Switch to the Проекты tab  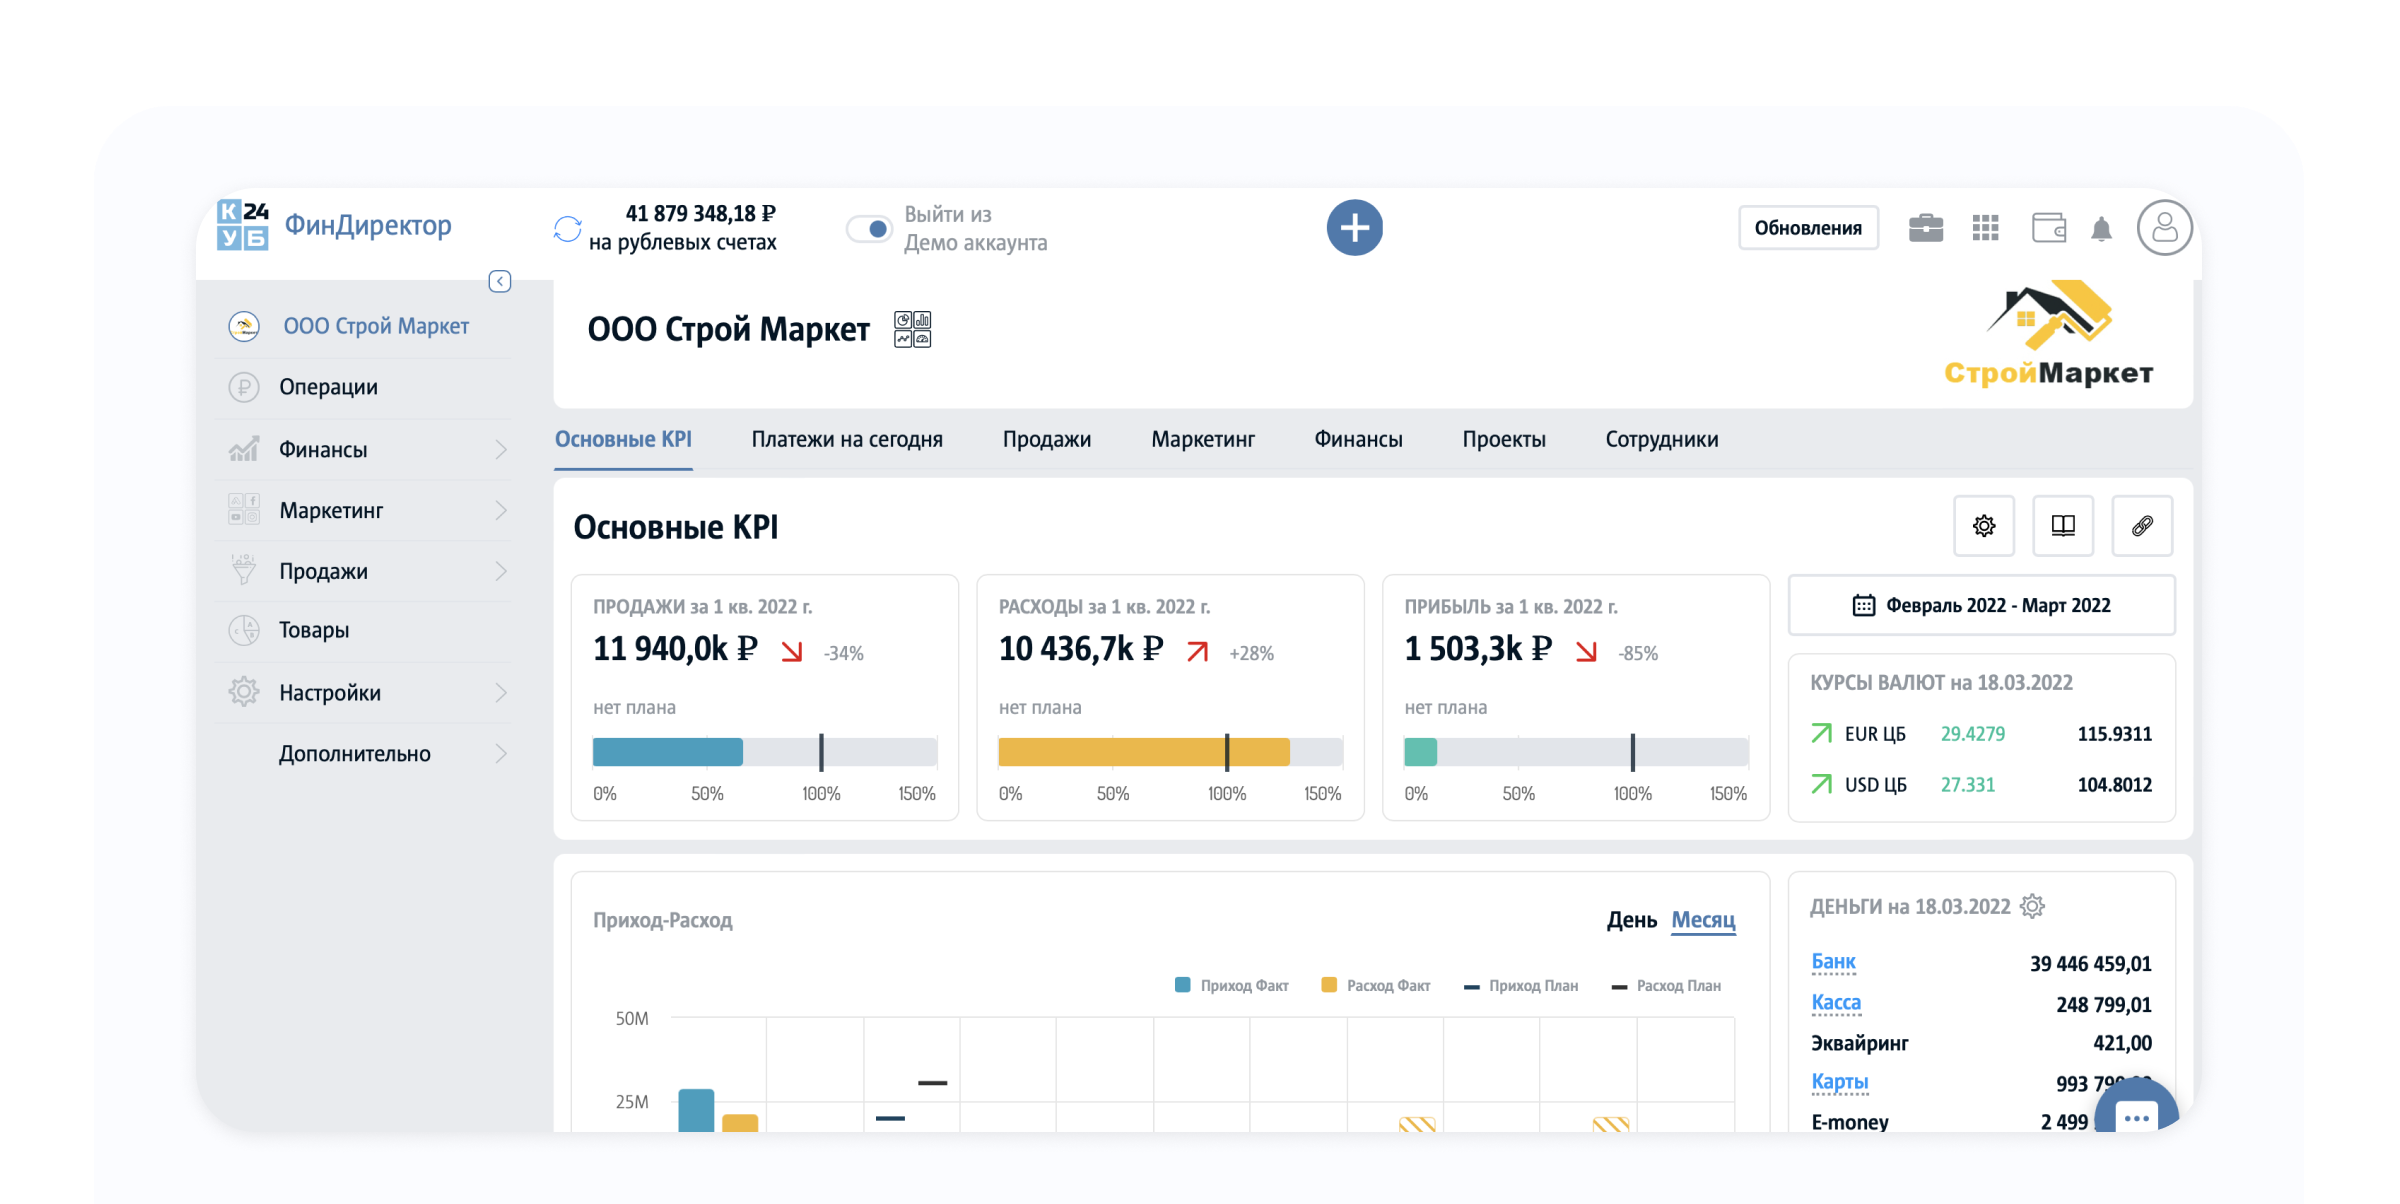[x=1504, y=439]
